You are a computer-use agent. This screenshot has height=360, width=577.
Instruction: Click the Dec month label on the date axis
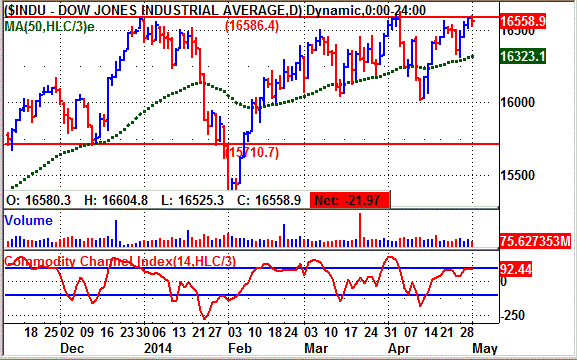tap(72, 348)
